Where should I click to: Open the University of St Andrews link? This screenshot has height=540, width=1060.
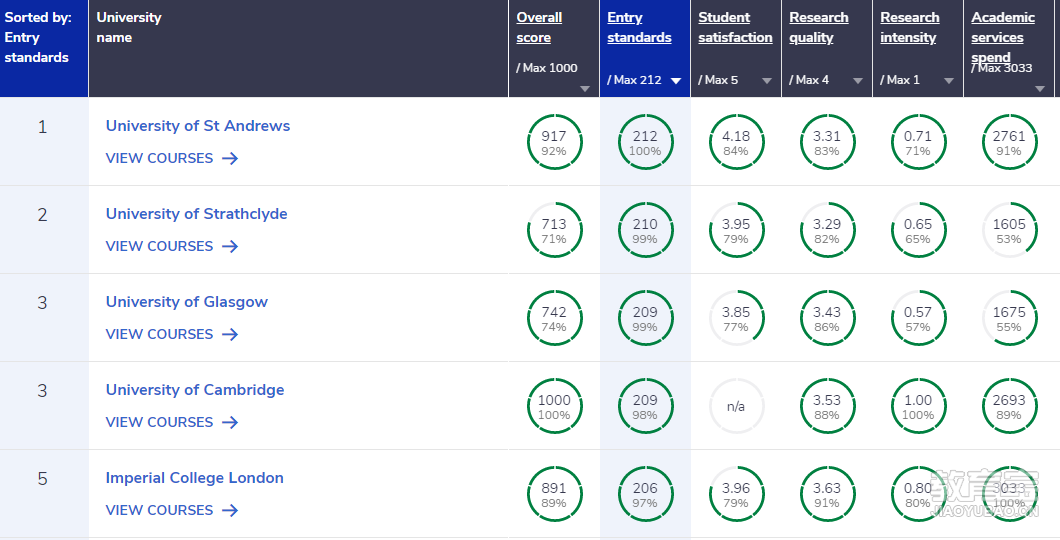[197, 126]
